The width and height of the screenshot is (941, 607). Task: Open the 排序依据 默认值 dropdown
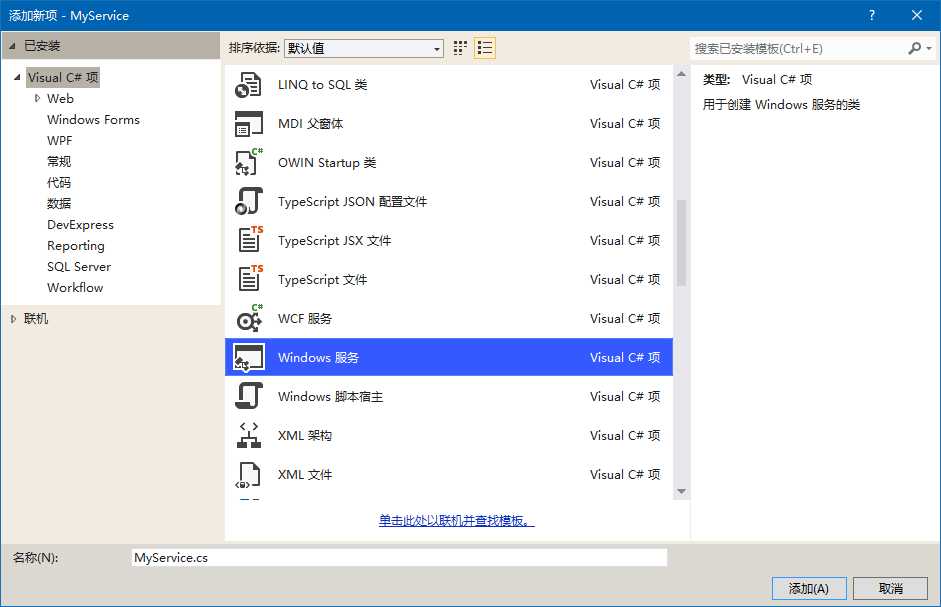[x=364, y=48]
